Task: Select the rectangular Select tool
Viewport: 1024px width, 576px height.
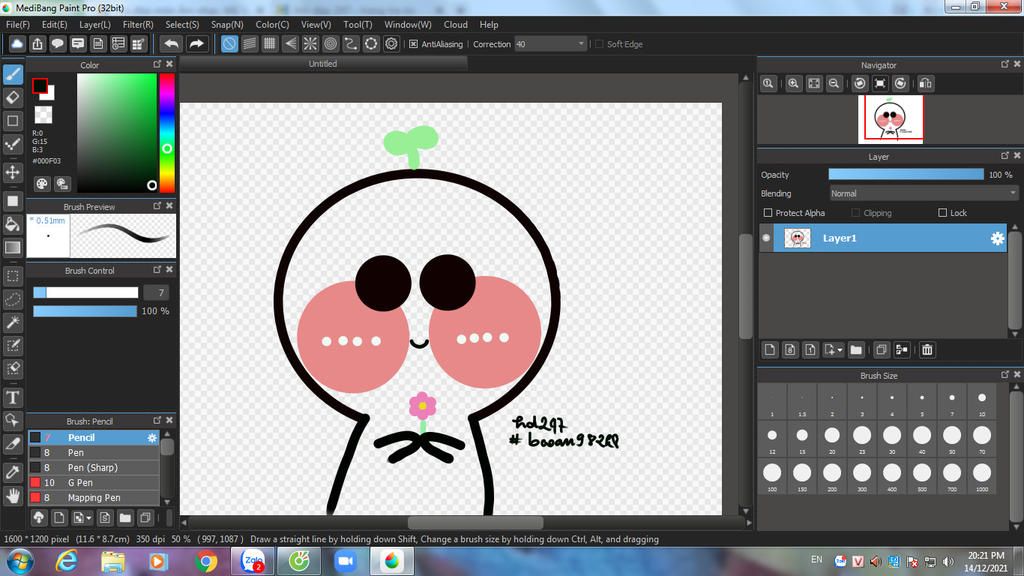Action: coord(13,276)
